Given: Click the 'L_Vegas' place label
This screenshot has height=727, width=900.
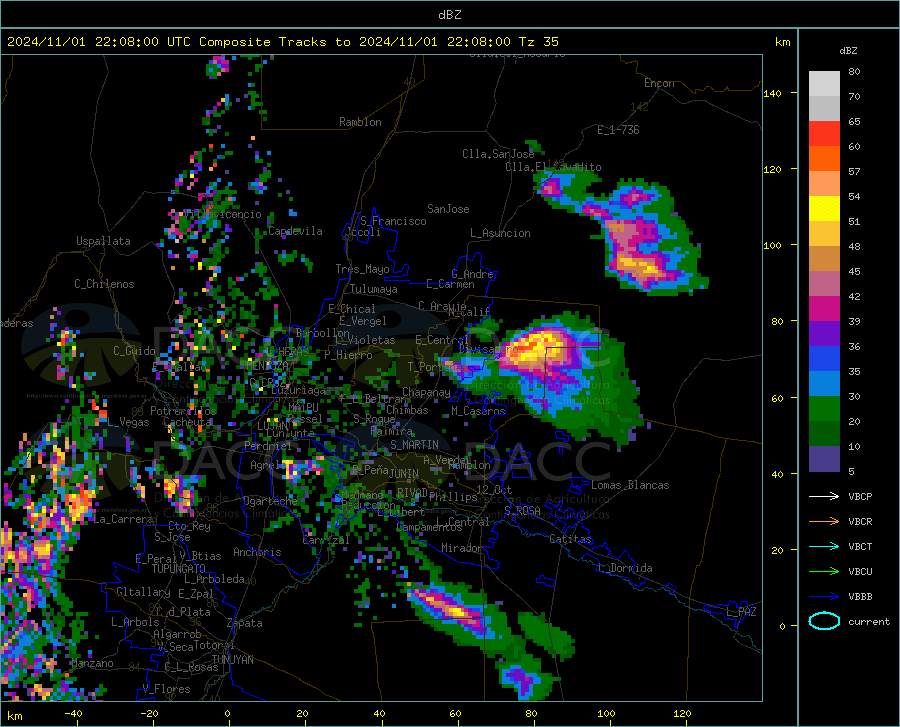Looking at the screenshot, I should point(128,422).
